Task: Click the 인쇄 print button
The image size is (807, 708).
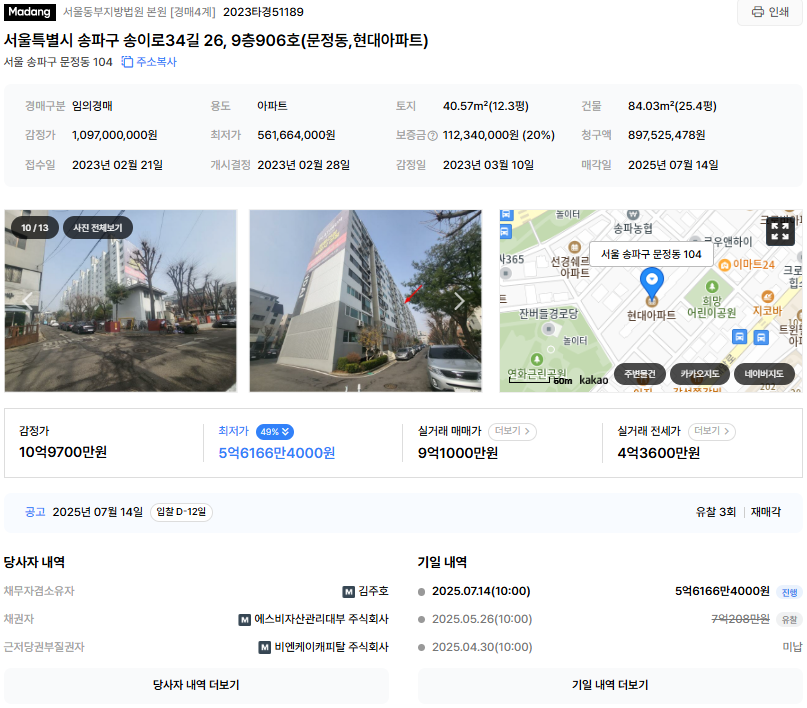Action: coord(770,12)
